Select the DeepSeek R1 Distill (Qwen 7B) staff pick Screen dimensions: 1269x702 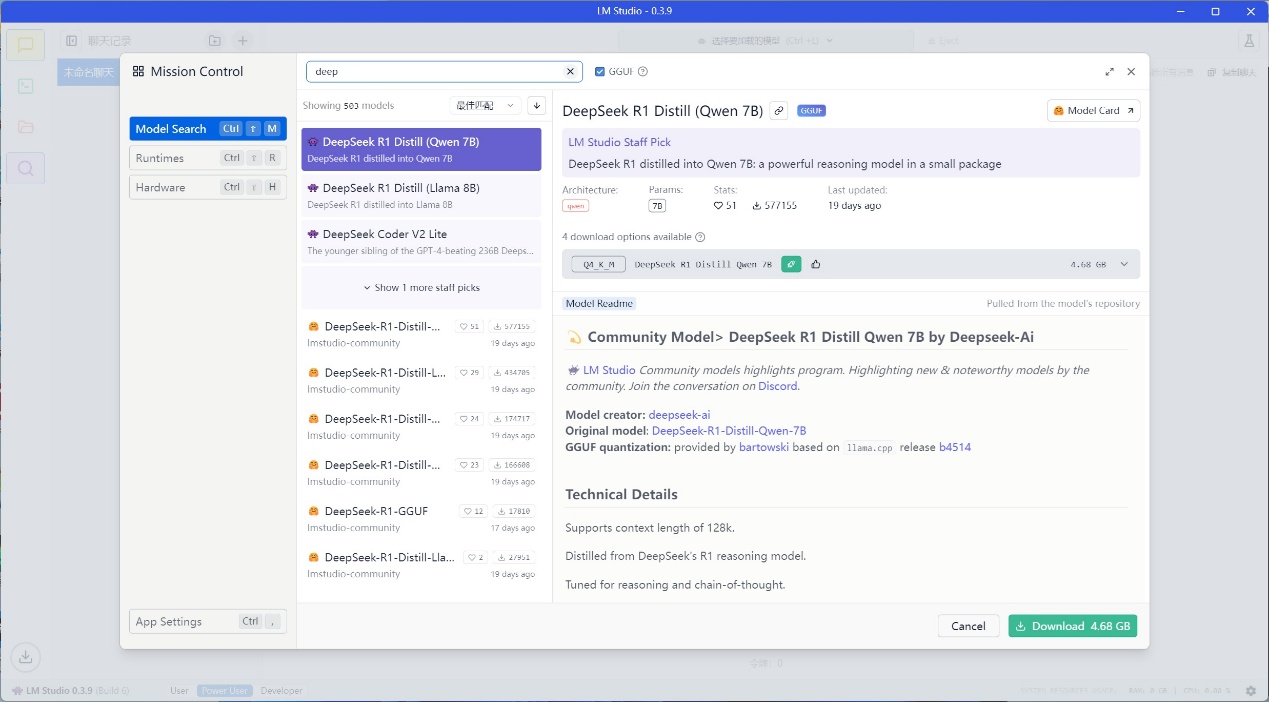(x=421, y=149)
